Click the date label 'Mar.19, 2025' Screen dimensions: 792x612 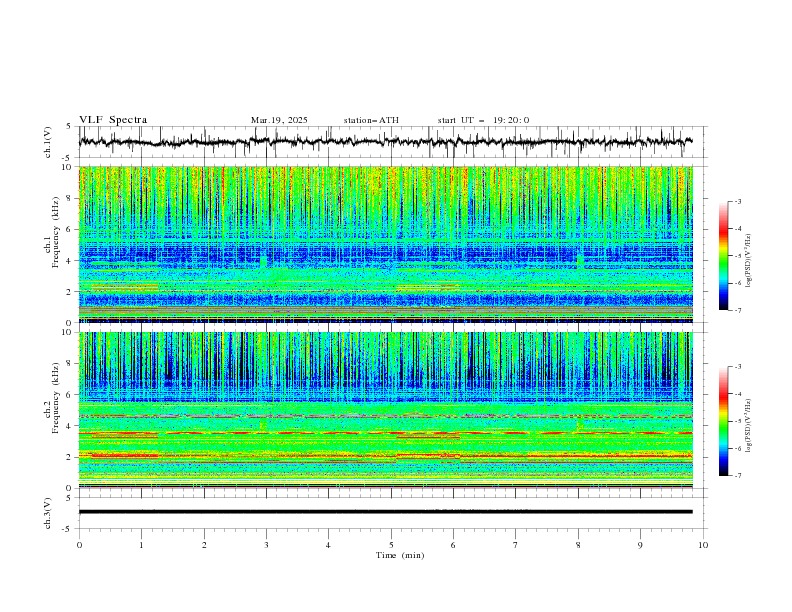(x=279, y=120)
